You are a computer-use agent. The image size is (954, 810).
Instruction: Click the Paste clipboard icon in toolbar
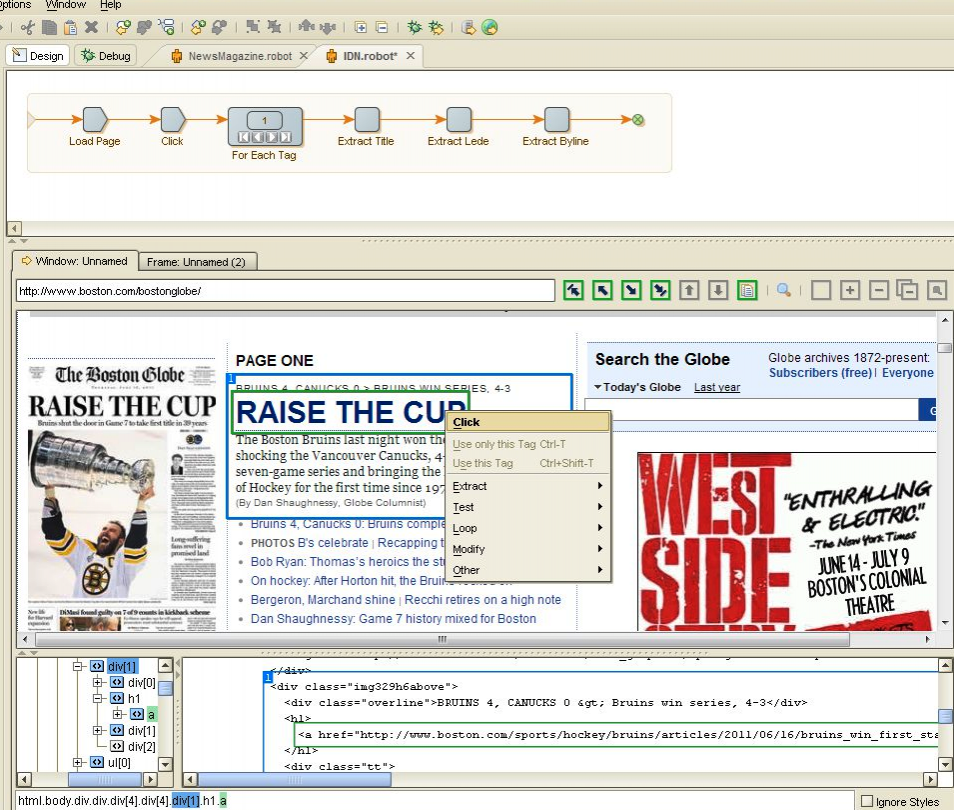[71, 27]
